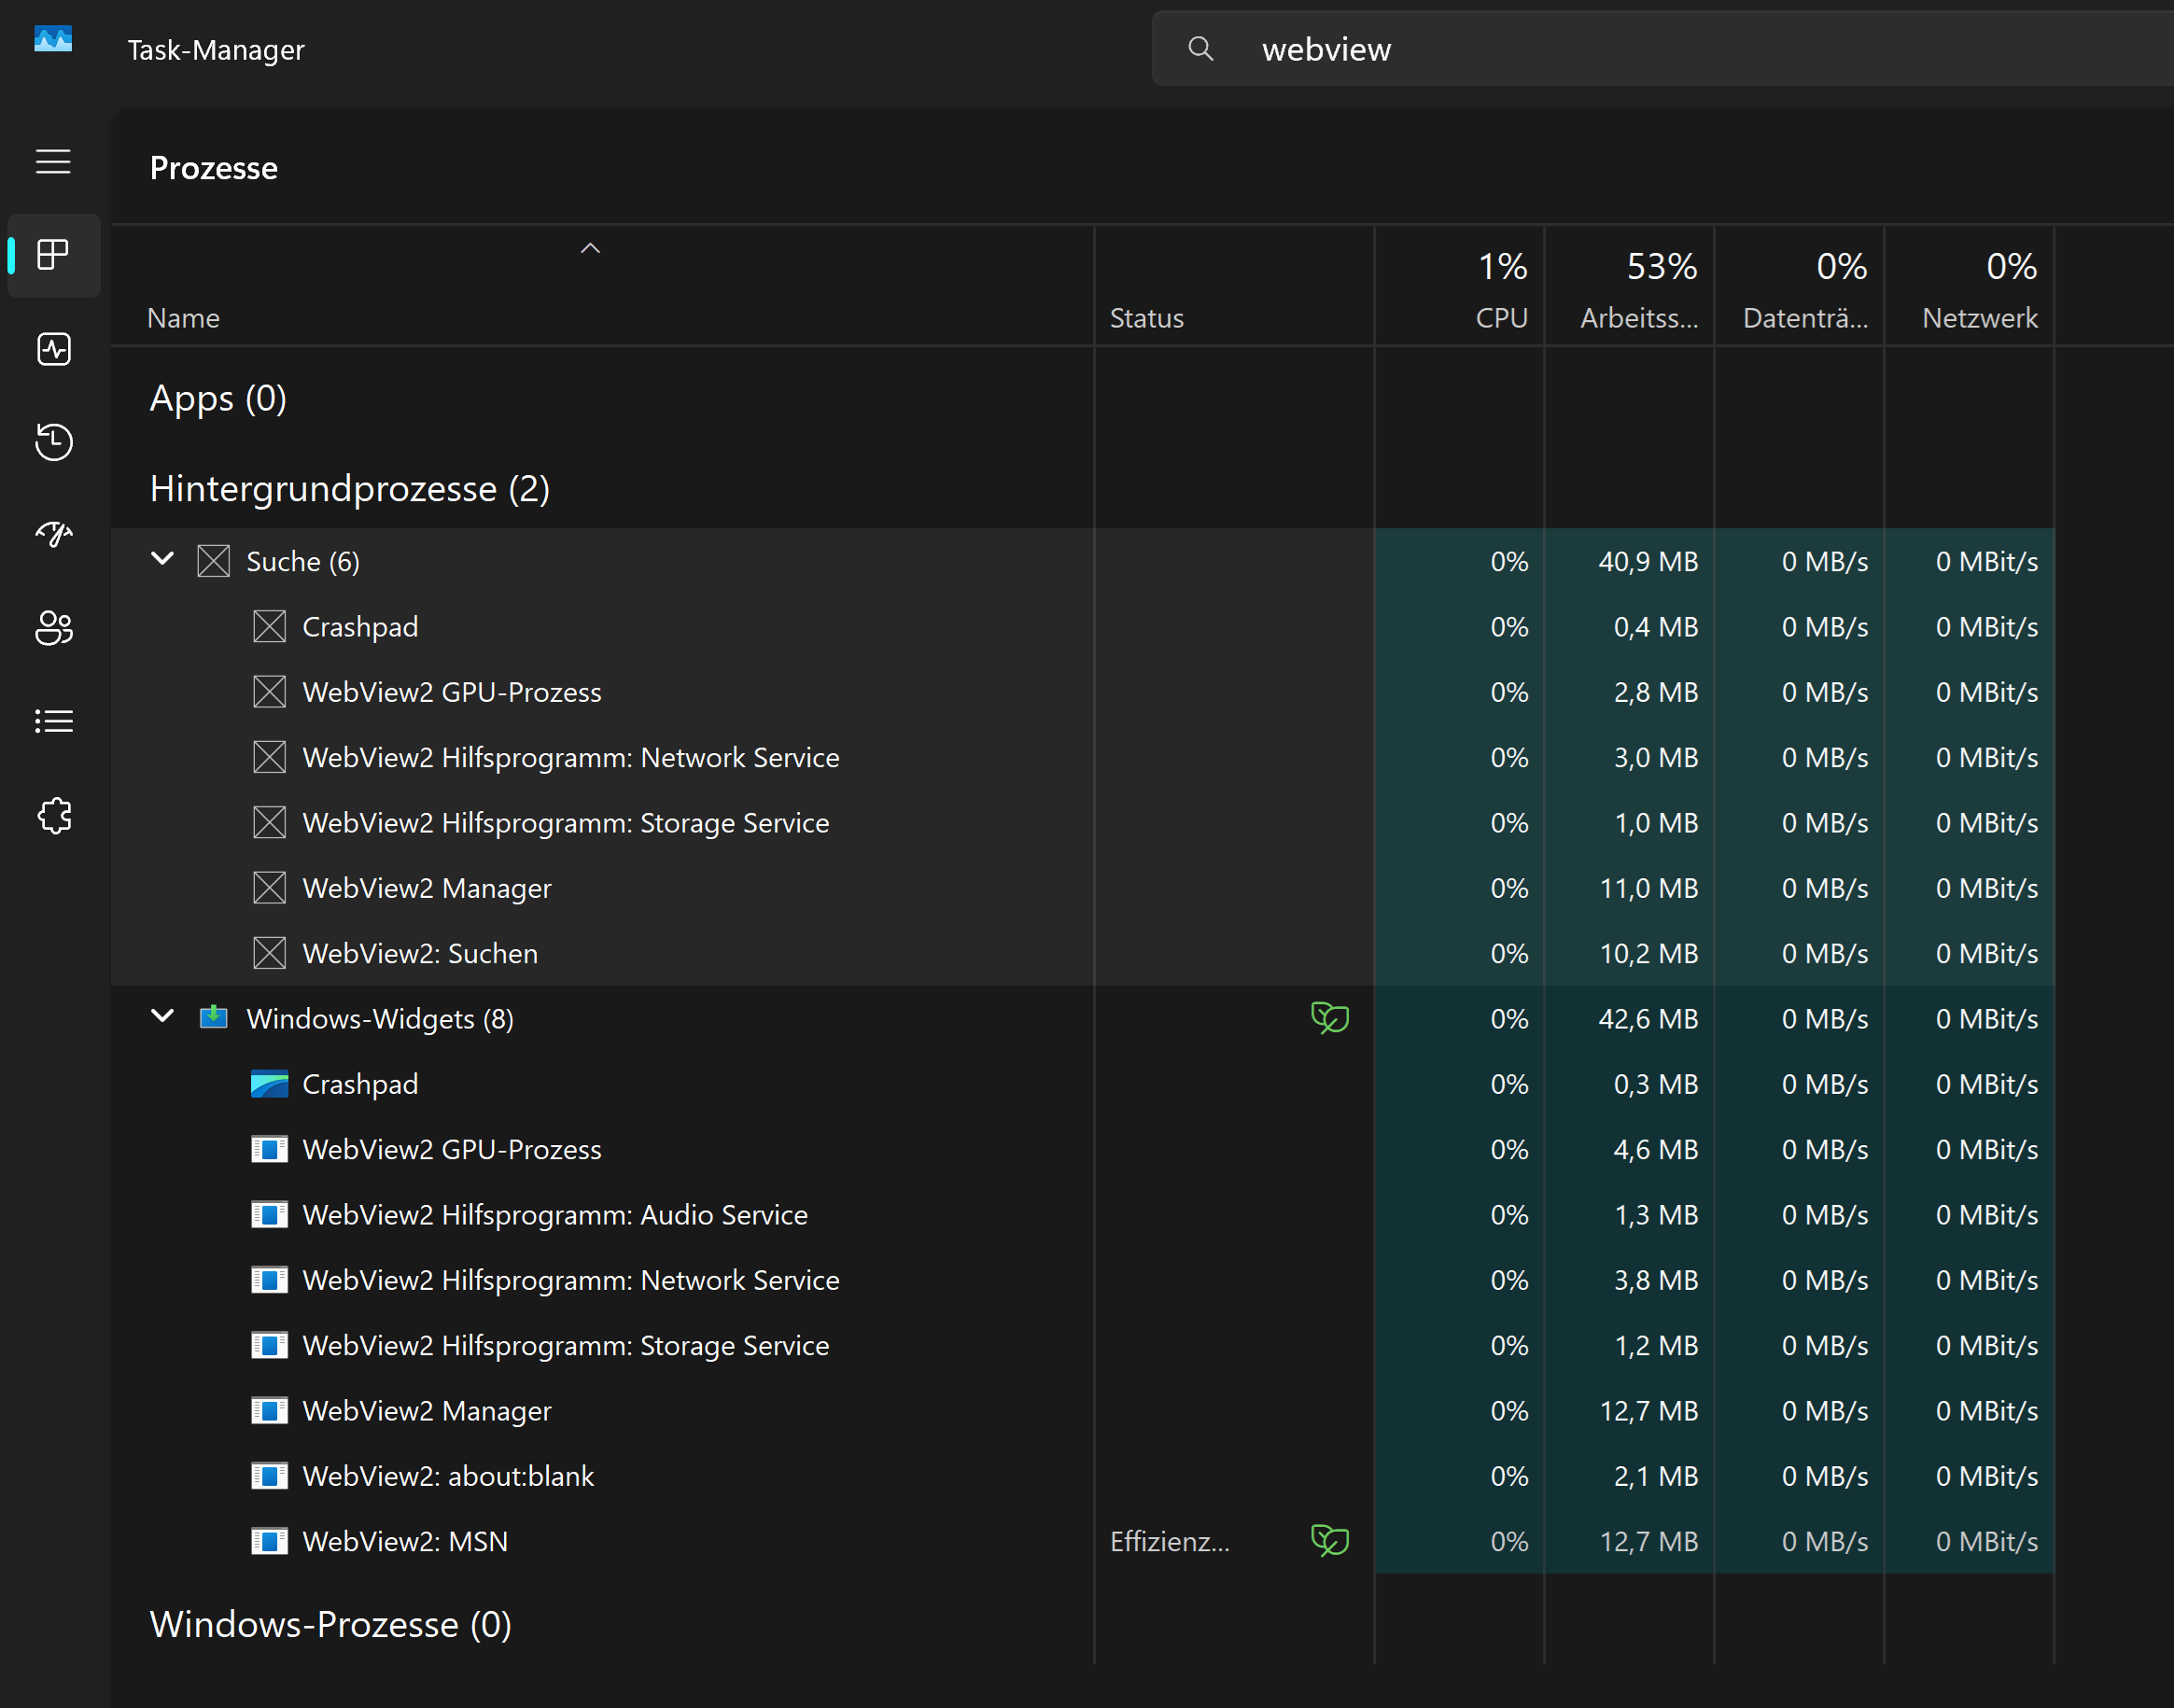Sort by CPU column header
Image resolution: width=2174 pixels, height=1708 pixels.
pos(1500,318)
